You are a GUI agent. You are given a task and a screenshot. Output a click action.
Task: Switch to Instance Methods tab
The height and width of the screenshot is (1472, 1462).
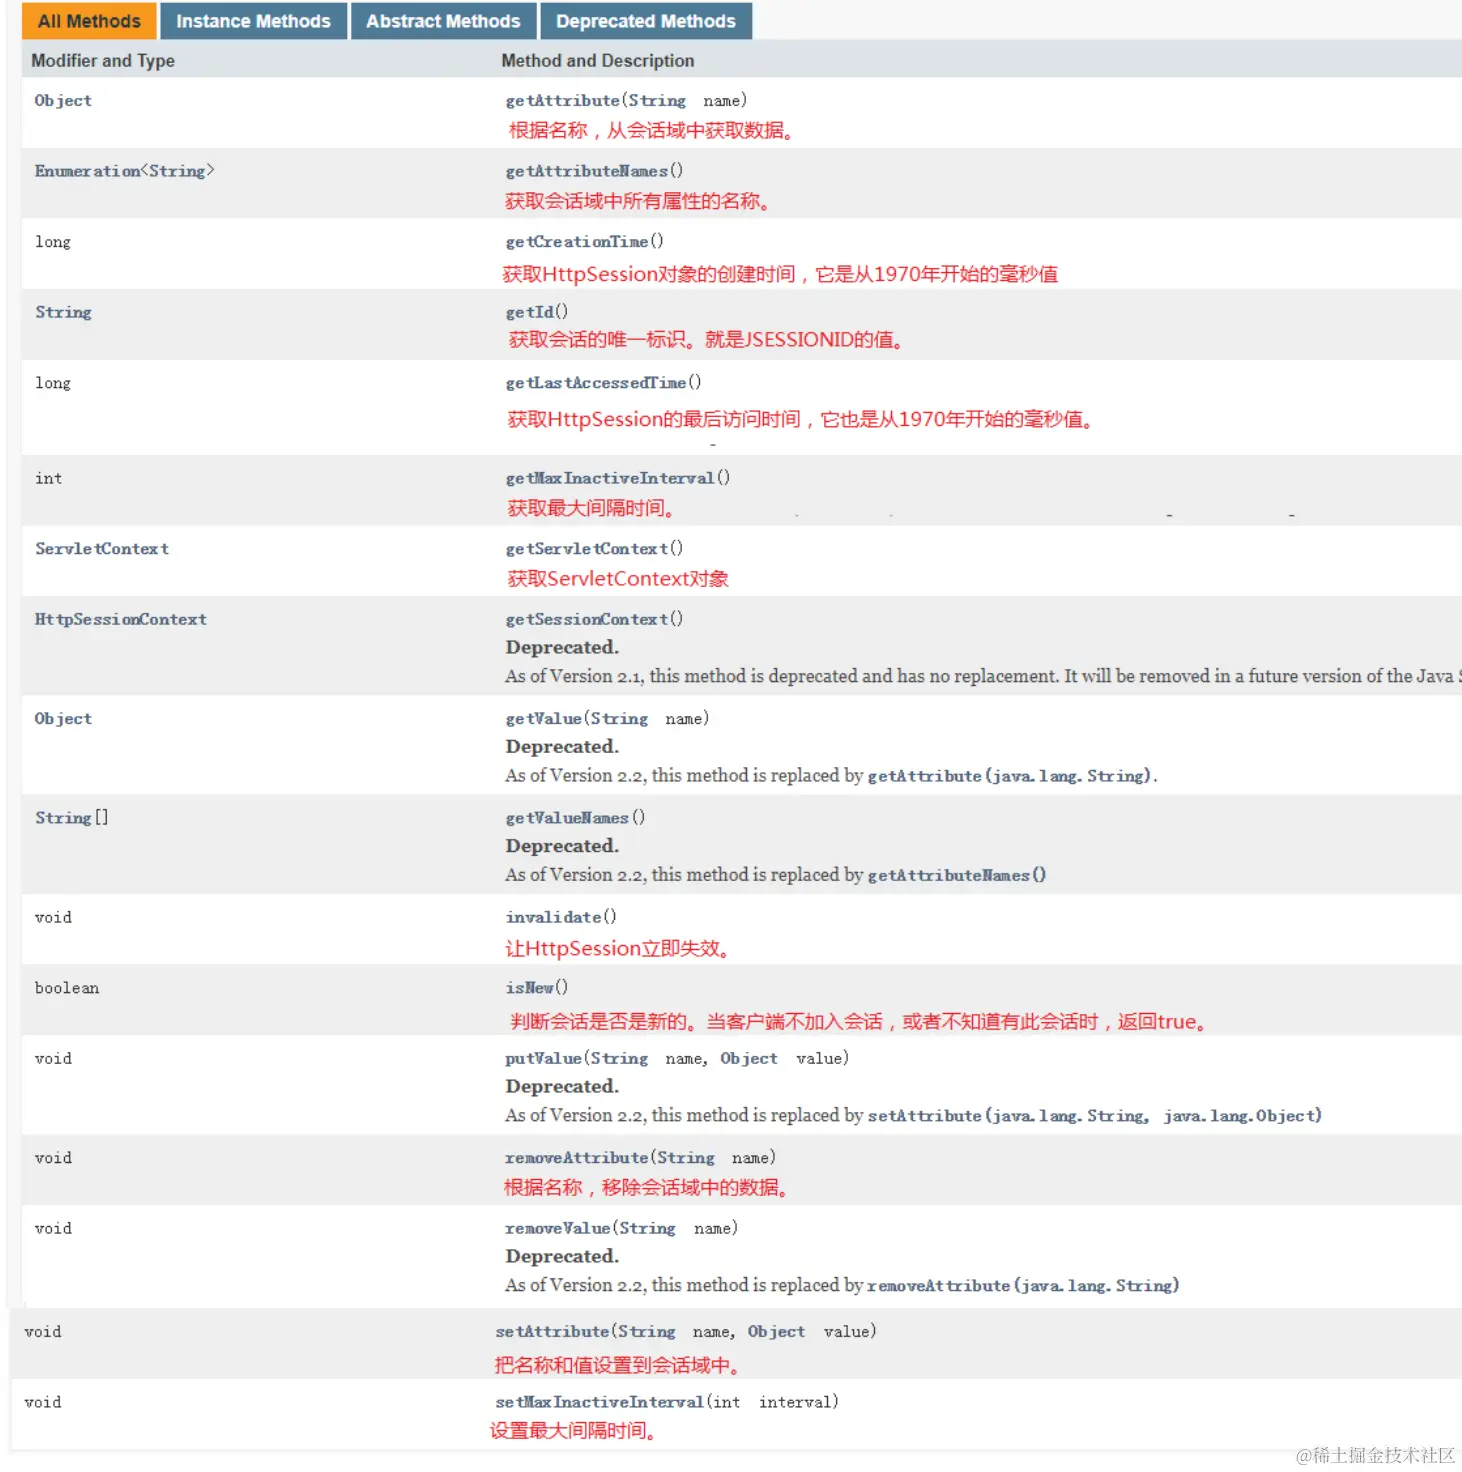point(253,21)
